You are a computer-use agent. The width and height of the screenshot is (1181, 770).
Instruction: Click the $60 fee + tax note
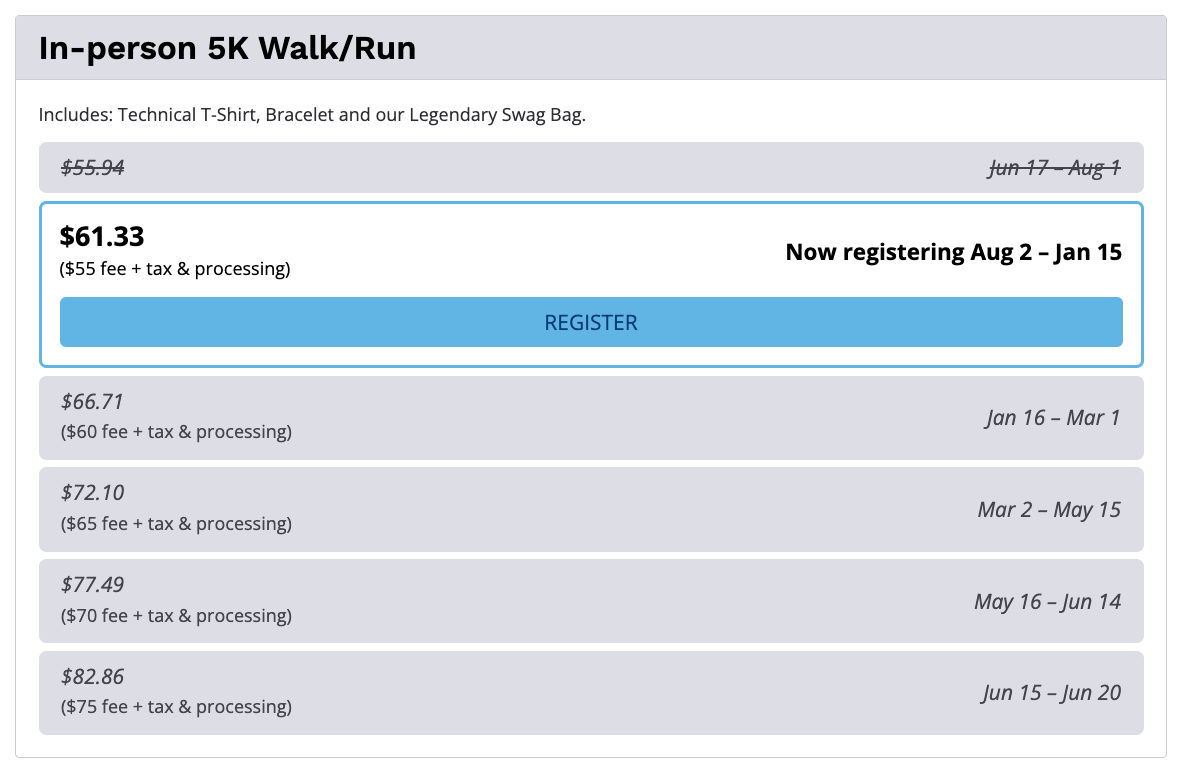click(176, 432)
